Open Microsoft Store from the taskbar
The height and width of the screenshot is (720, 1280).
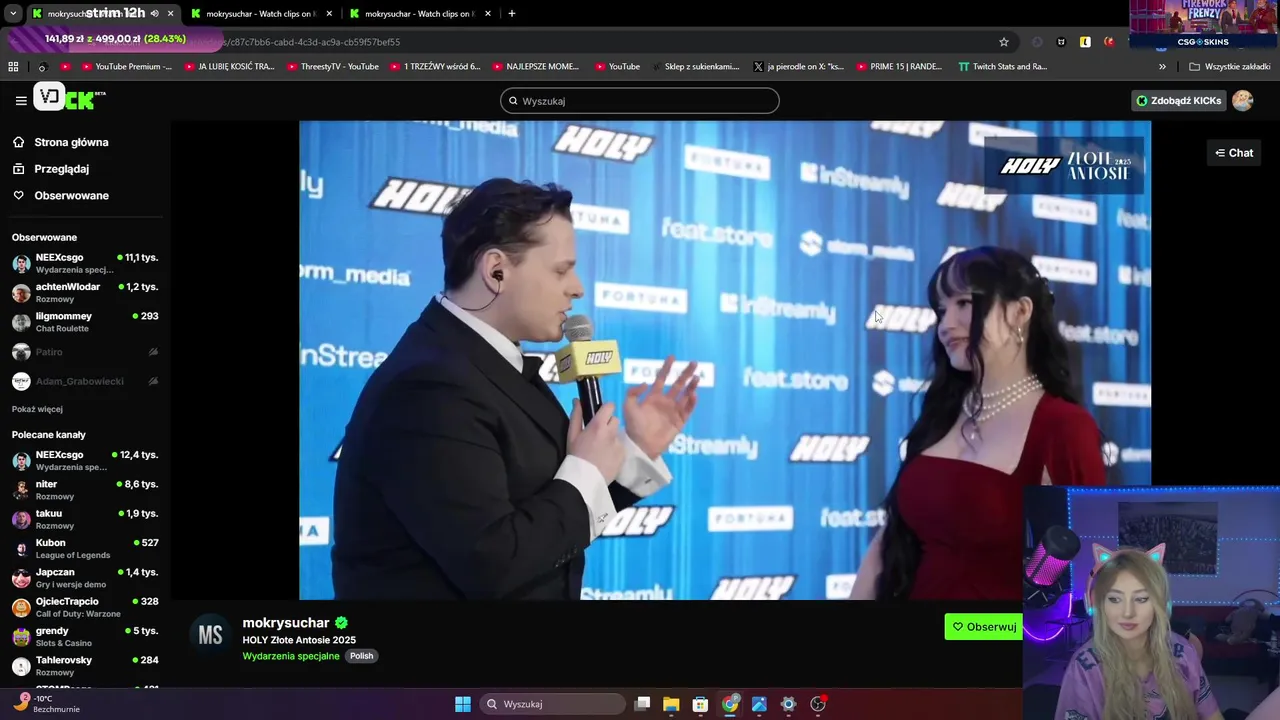700,704
